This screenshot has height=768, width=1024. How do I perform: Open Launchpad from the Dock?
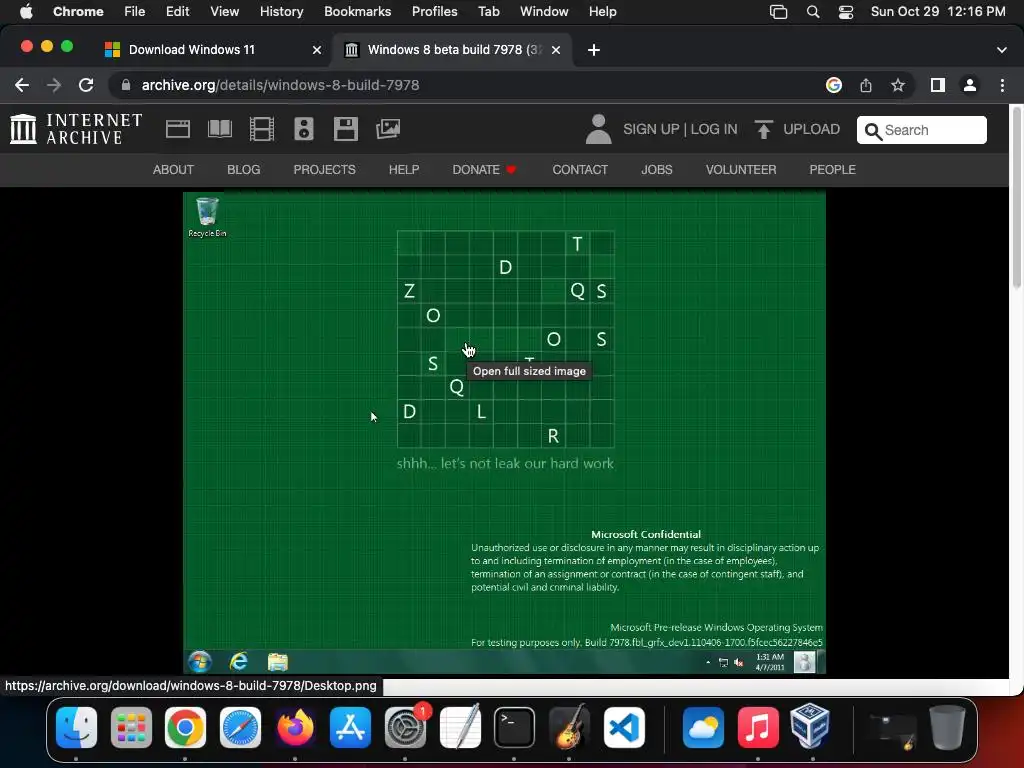tap(131, 727)
